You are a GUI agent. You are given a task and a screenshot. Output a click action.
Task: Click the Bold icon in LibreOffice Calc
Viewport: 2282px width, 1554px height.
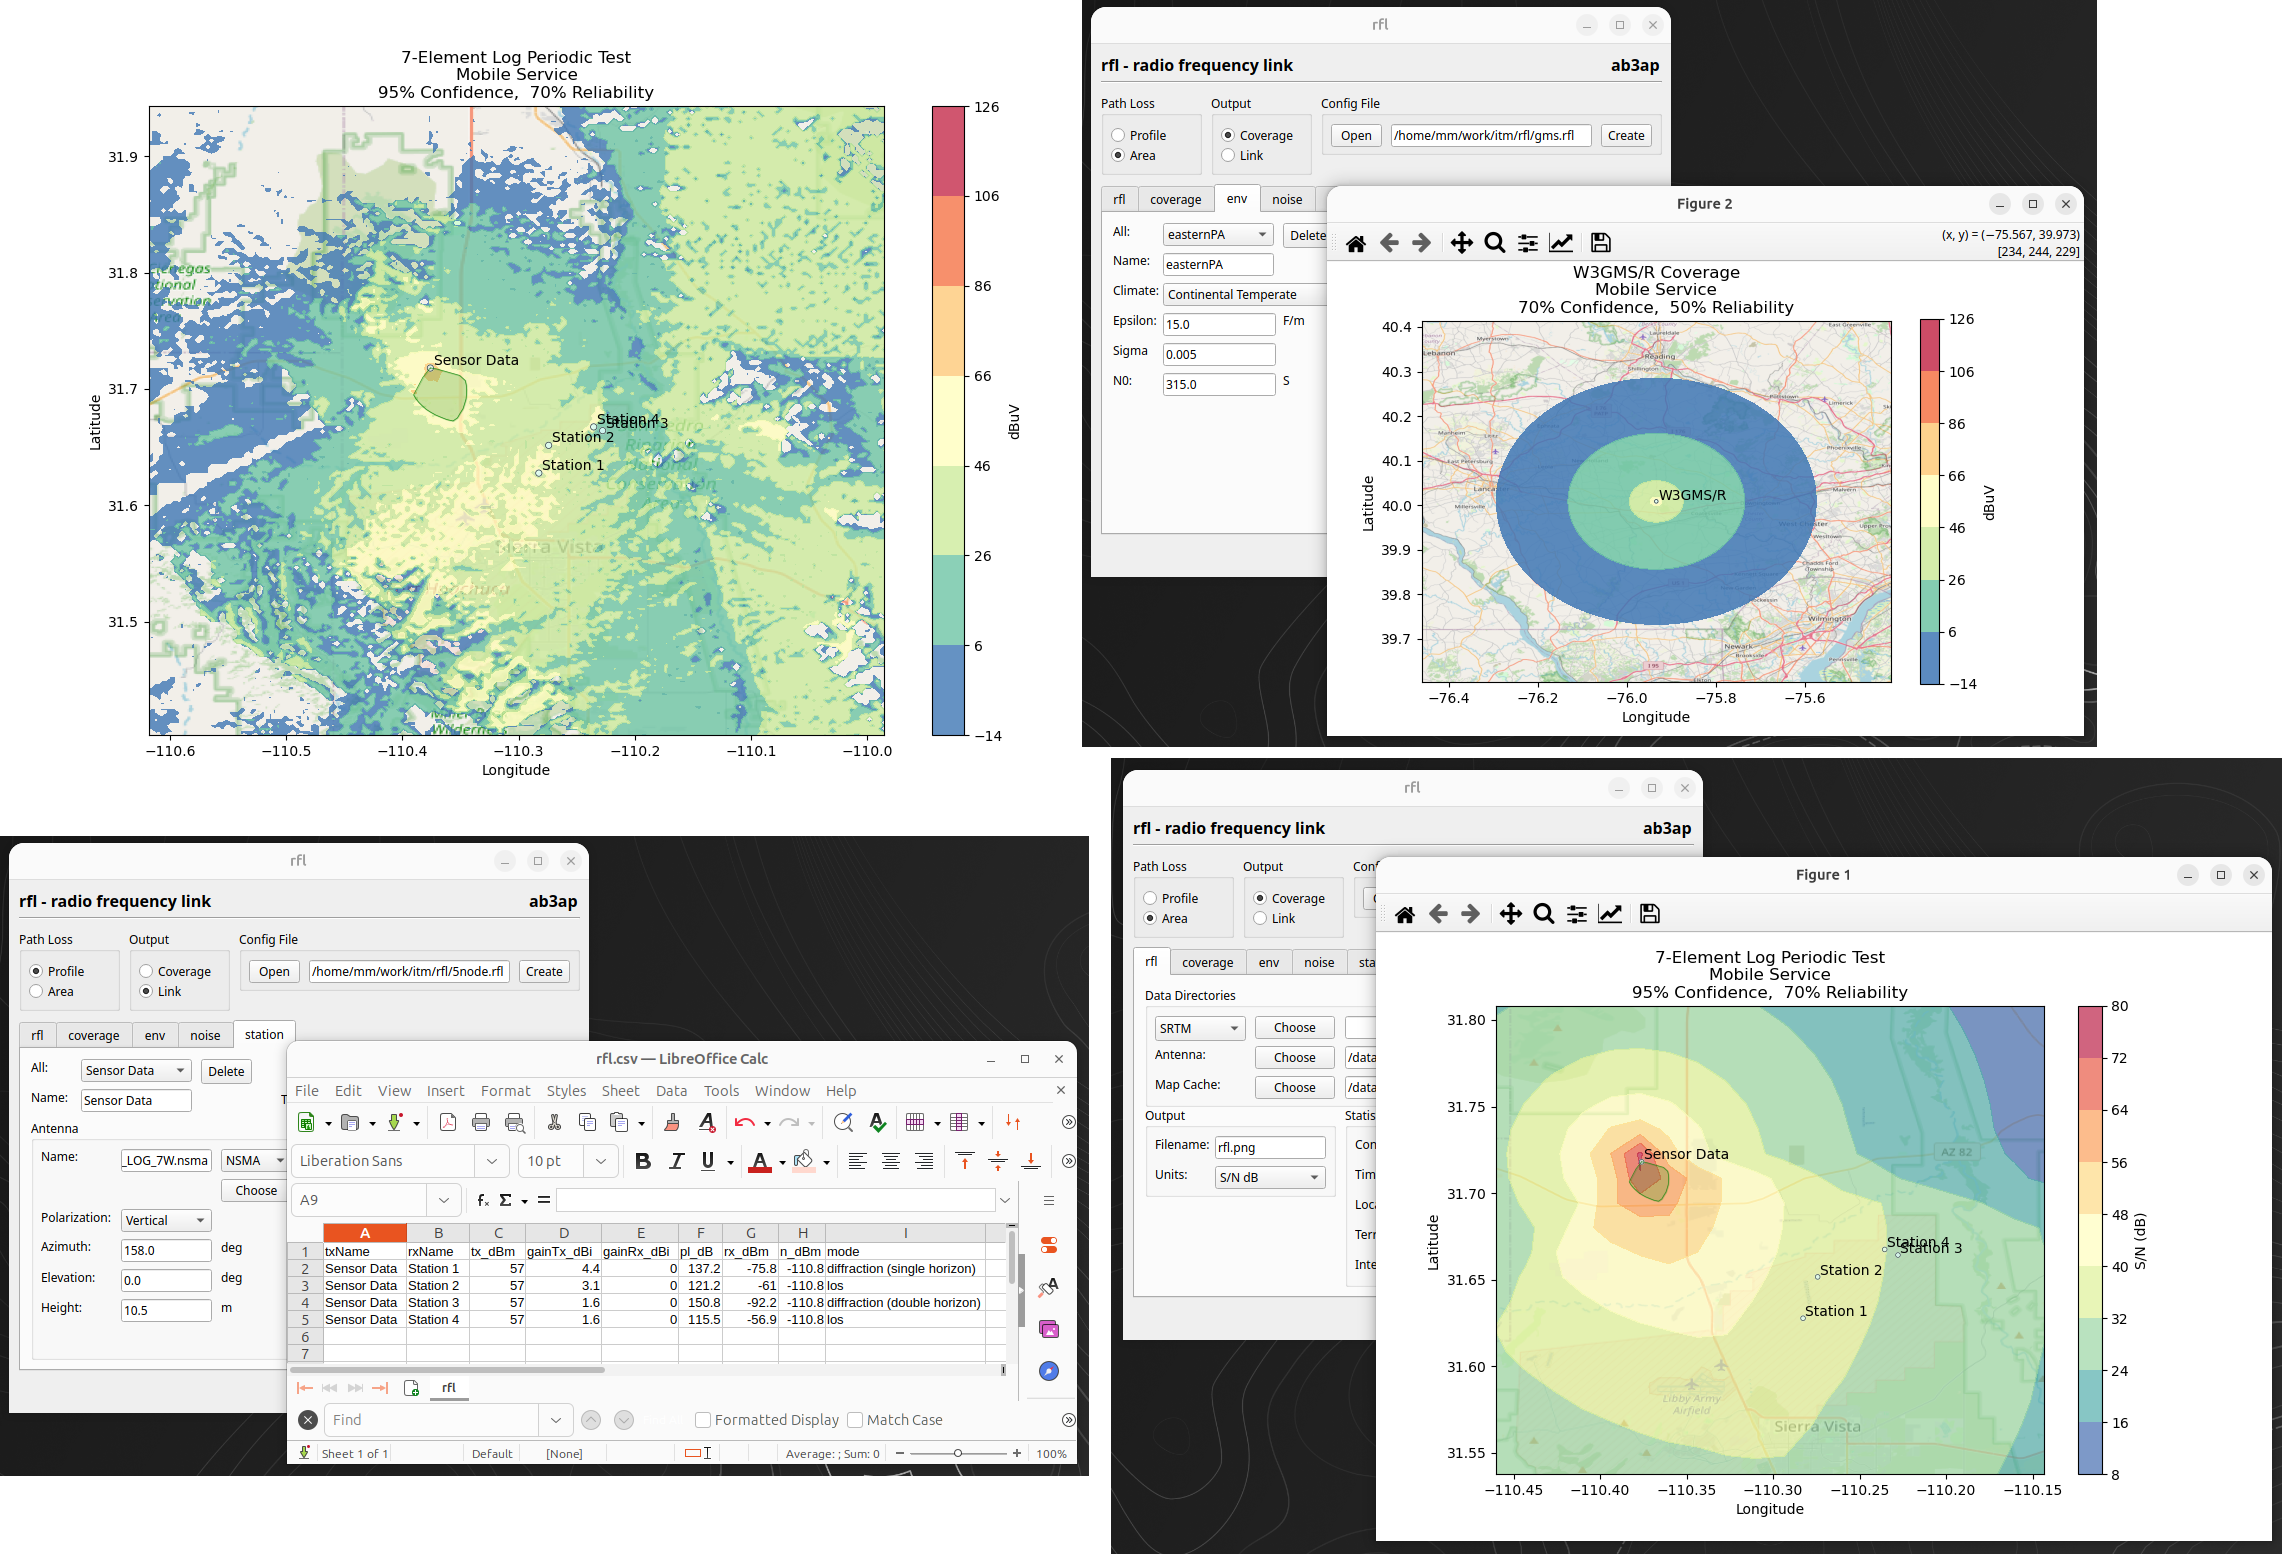click(x=643, y=1161)
